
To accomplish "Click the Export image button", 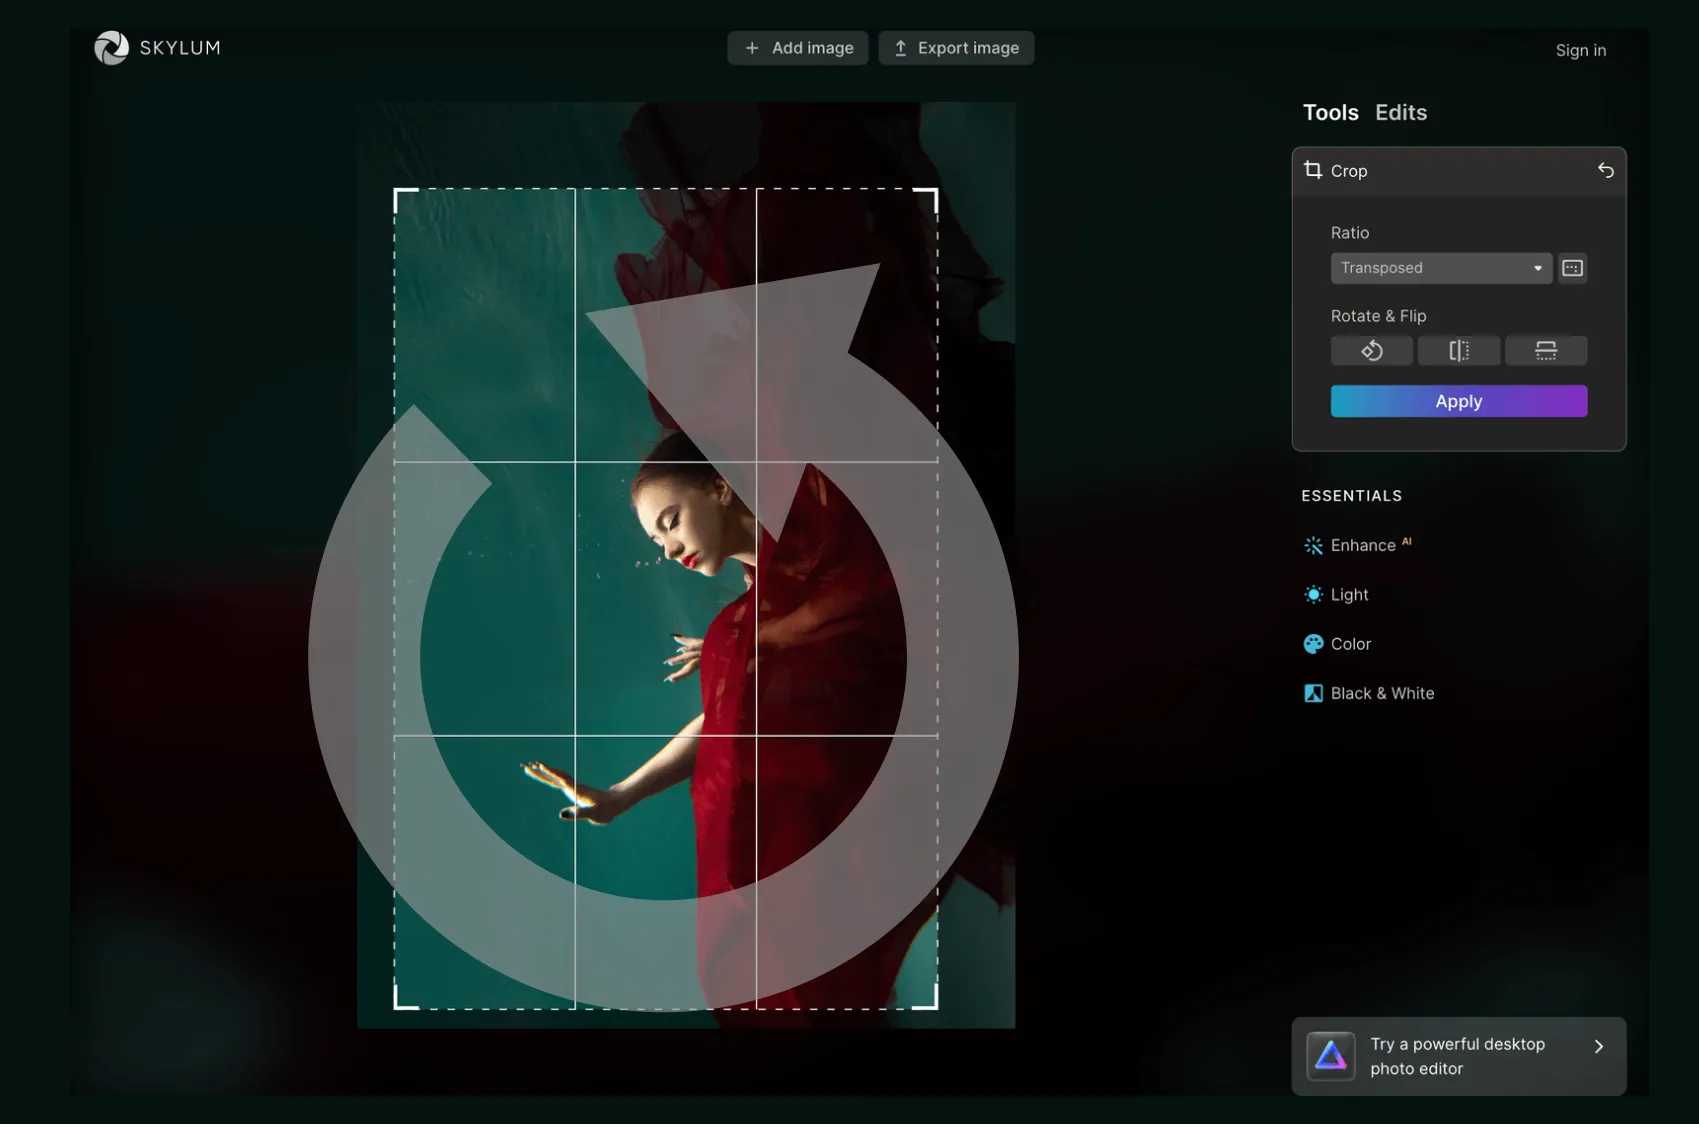I will (956, 48).
